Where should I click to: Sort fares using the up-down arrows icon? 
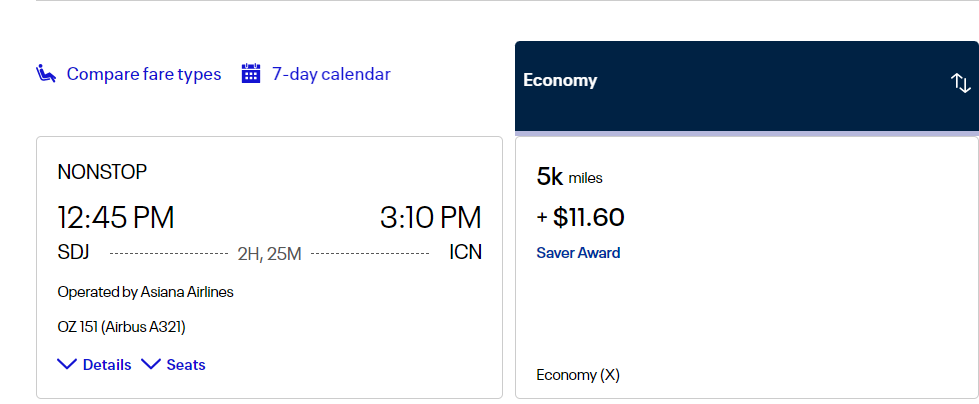[960, 82]
